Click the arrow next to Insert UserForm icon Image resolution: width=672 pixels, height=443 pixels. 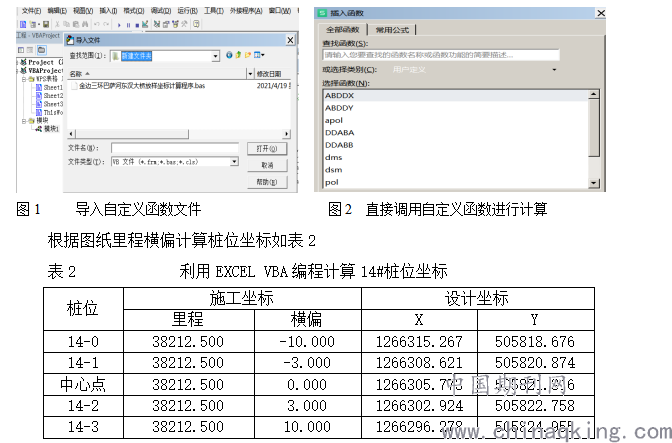click(39, 24)
